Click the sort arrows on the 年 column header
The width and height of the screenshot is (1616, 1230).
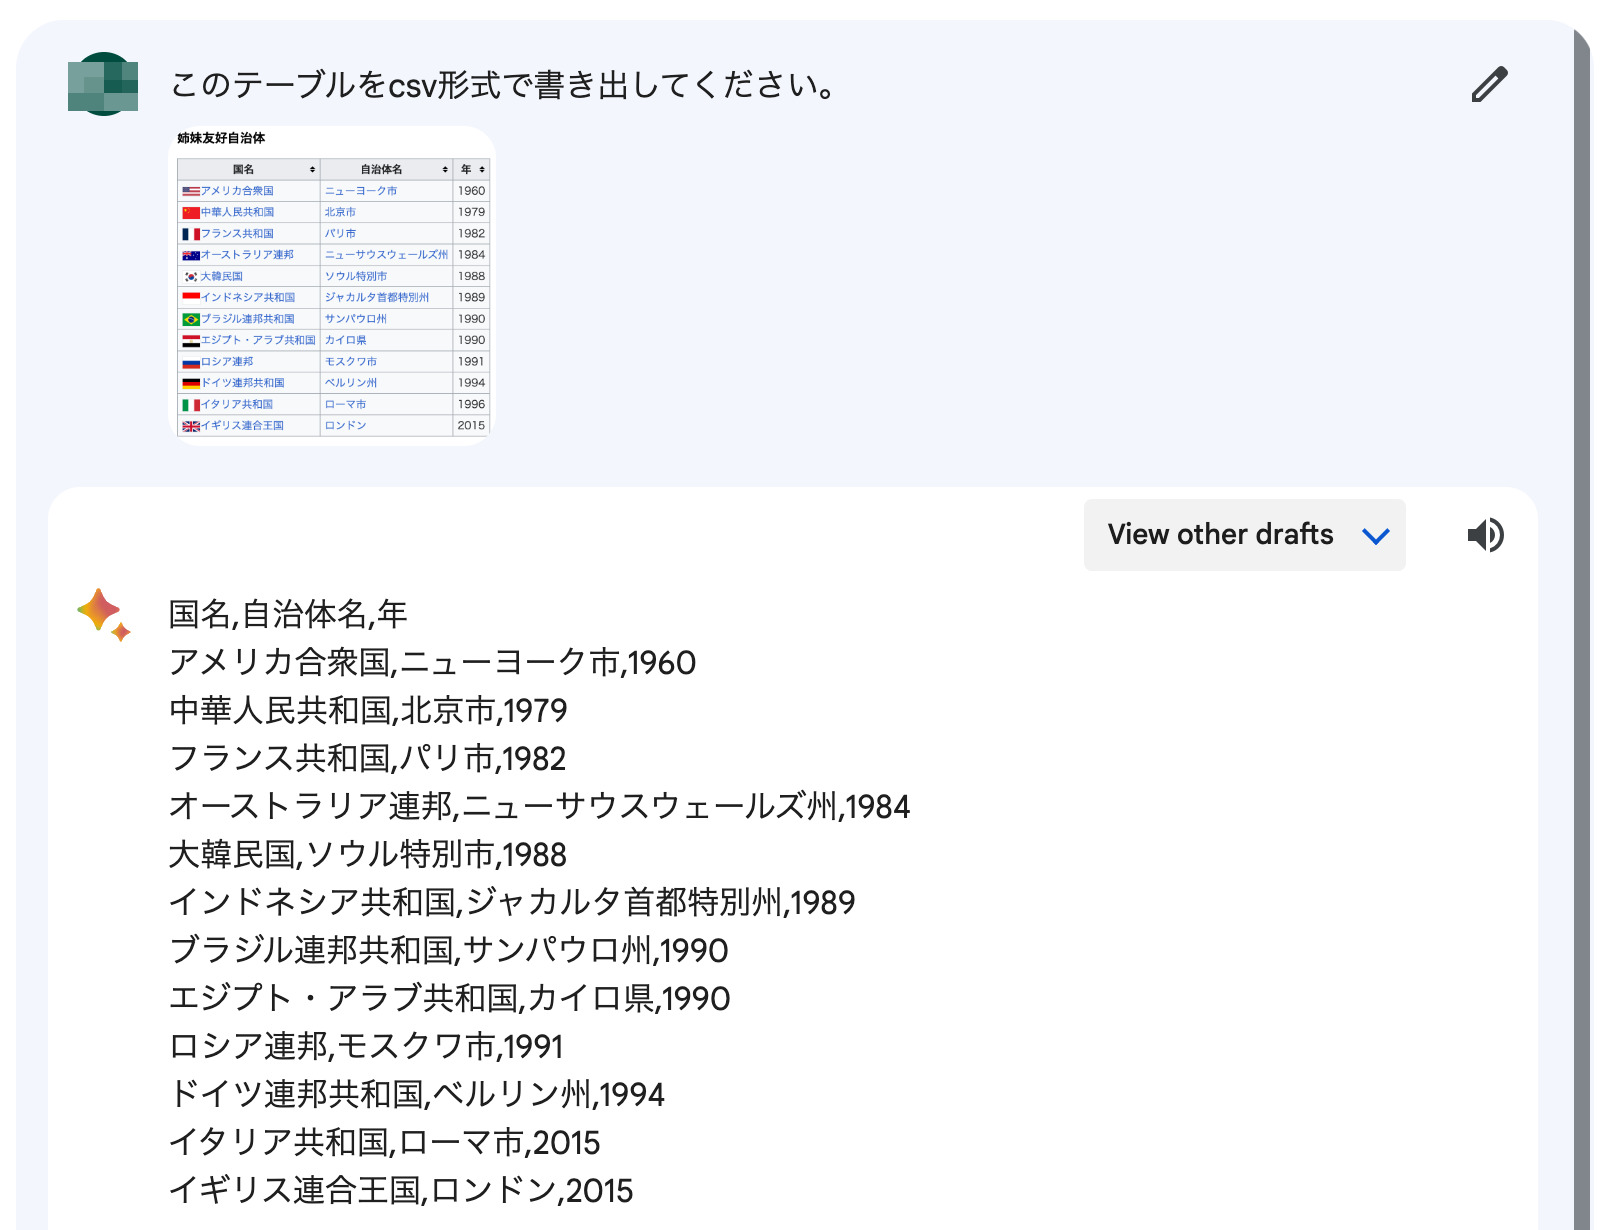pos(482,170)
